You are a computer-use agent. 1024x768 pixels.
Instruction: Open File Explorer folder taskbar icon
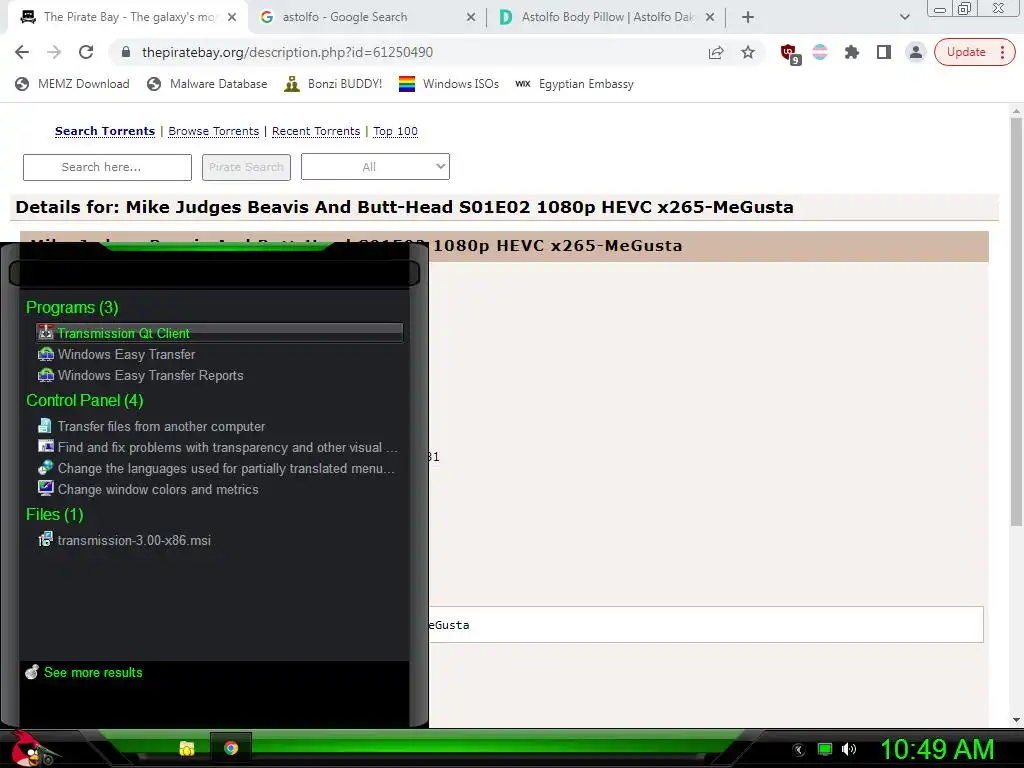tap(187, 748)
